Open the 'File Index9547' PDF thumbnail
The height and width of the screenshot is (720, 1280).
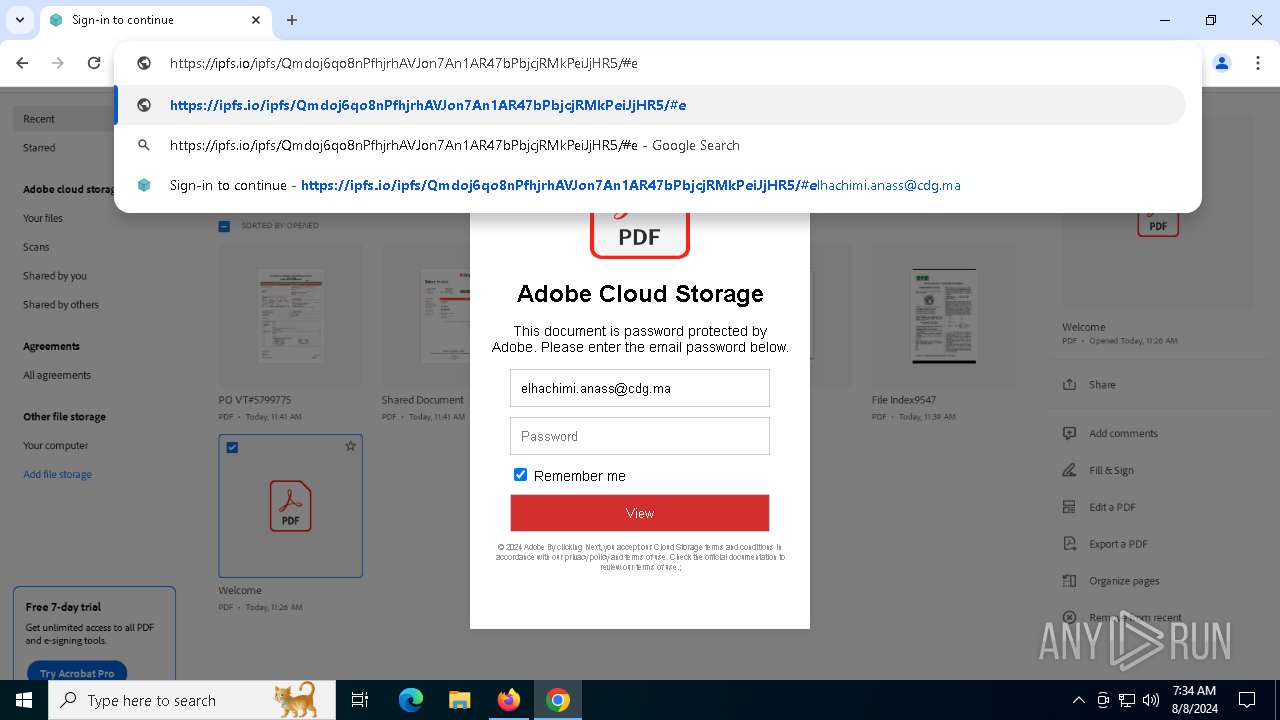(x=943, y=317)
